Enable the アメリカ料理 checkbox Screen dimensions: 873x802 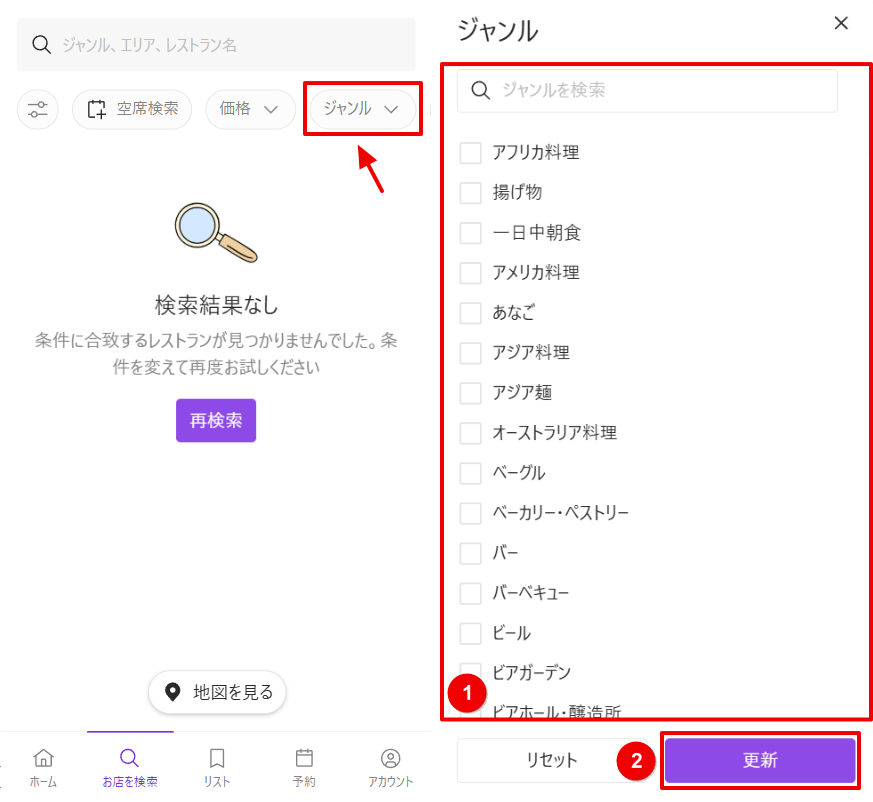point(470,273)
